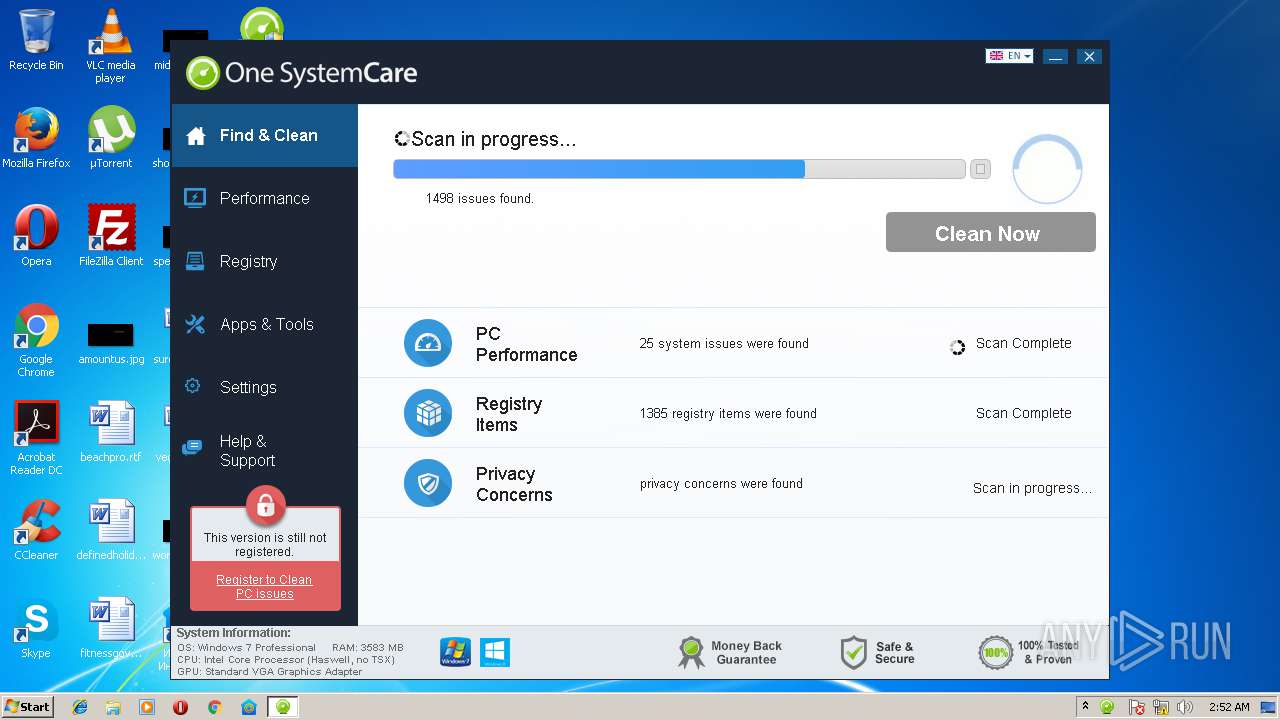Click the Safe & Secure shield badge

coord(877,652)
